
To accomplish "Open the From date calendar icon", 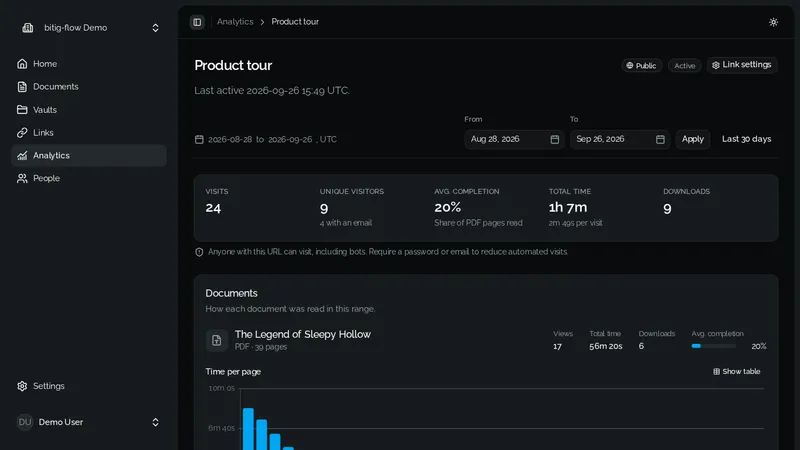I will [555, 139].
